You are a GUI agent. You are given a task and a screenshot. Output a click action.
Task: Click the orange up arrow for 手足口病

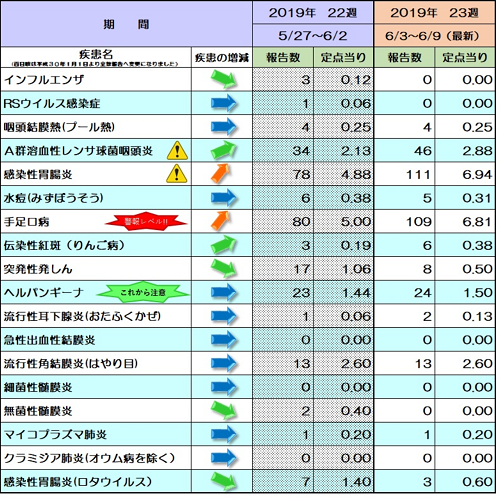tap(221, 221)
